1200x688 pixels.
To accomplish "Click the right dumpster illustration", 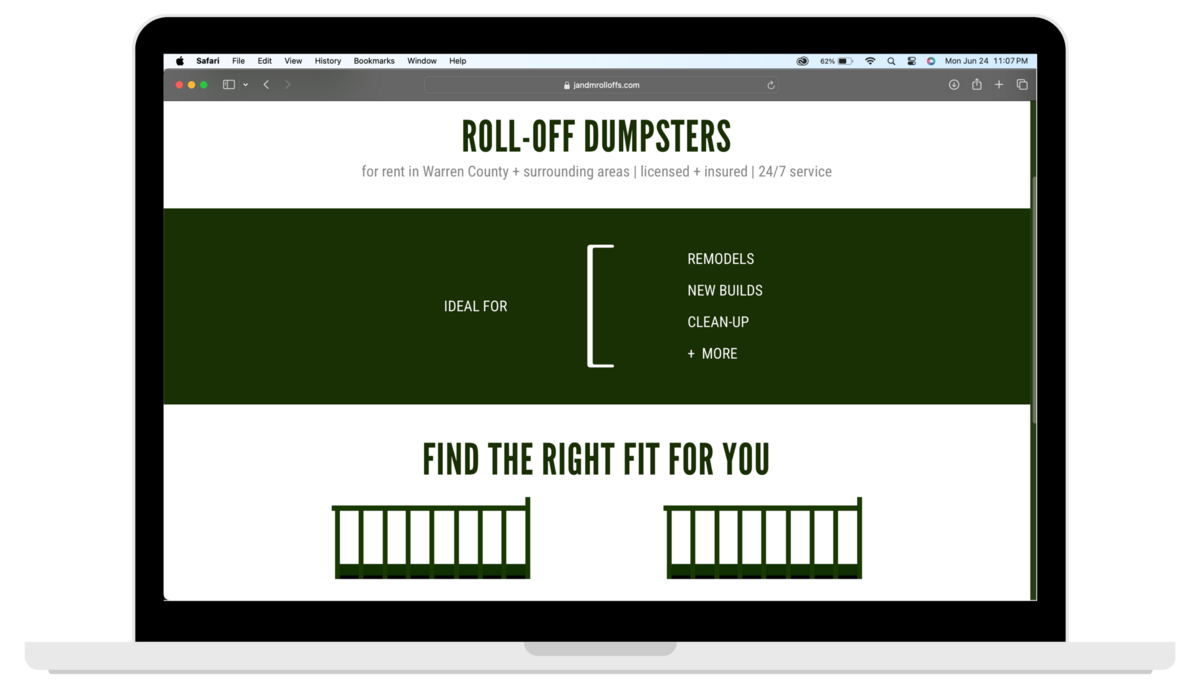I will [x=763, y=538].
